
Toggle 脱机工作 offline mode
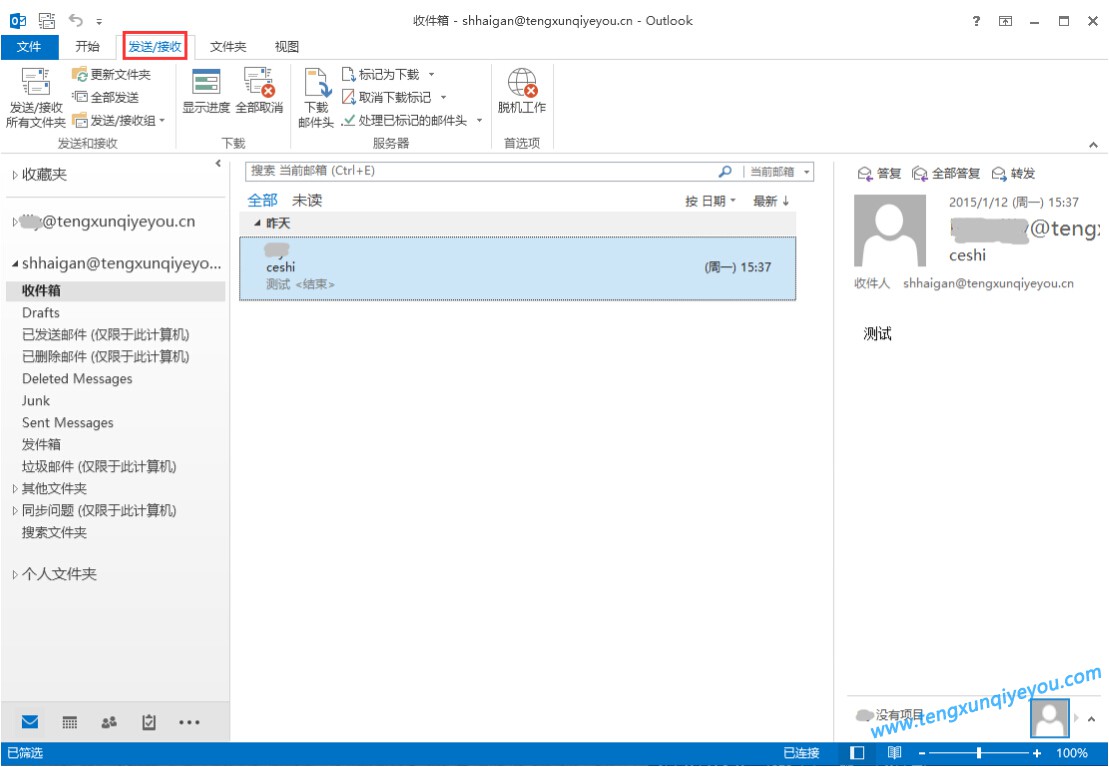pos(522,91)
